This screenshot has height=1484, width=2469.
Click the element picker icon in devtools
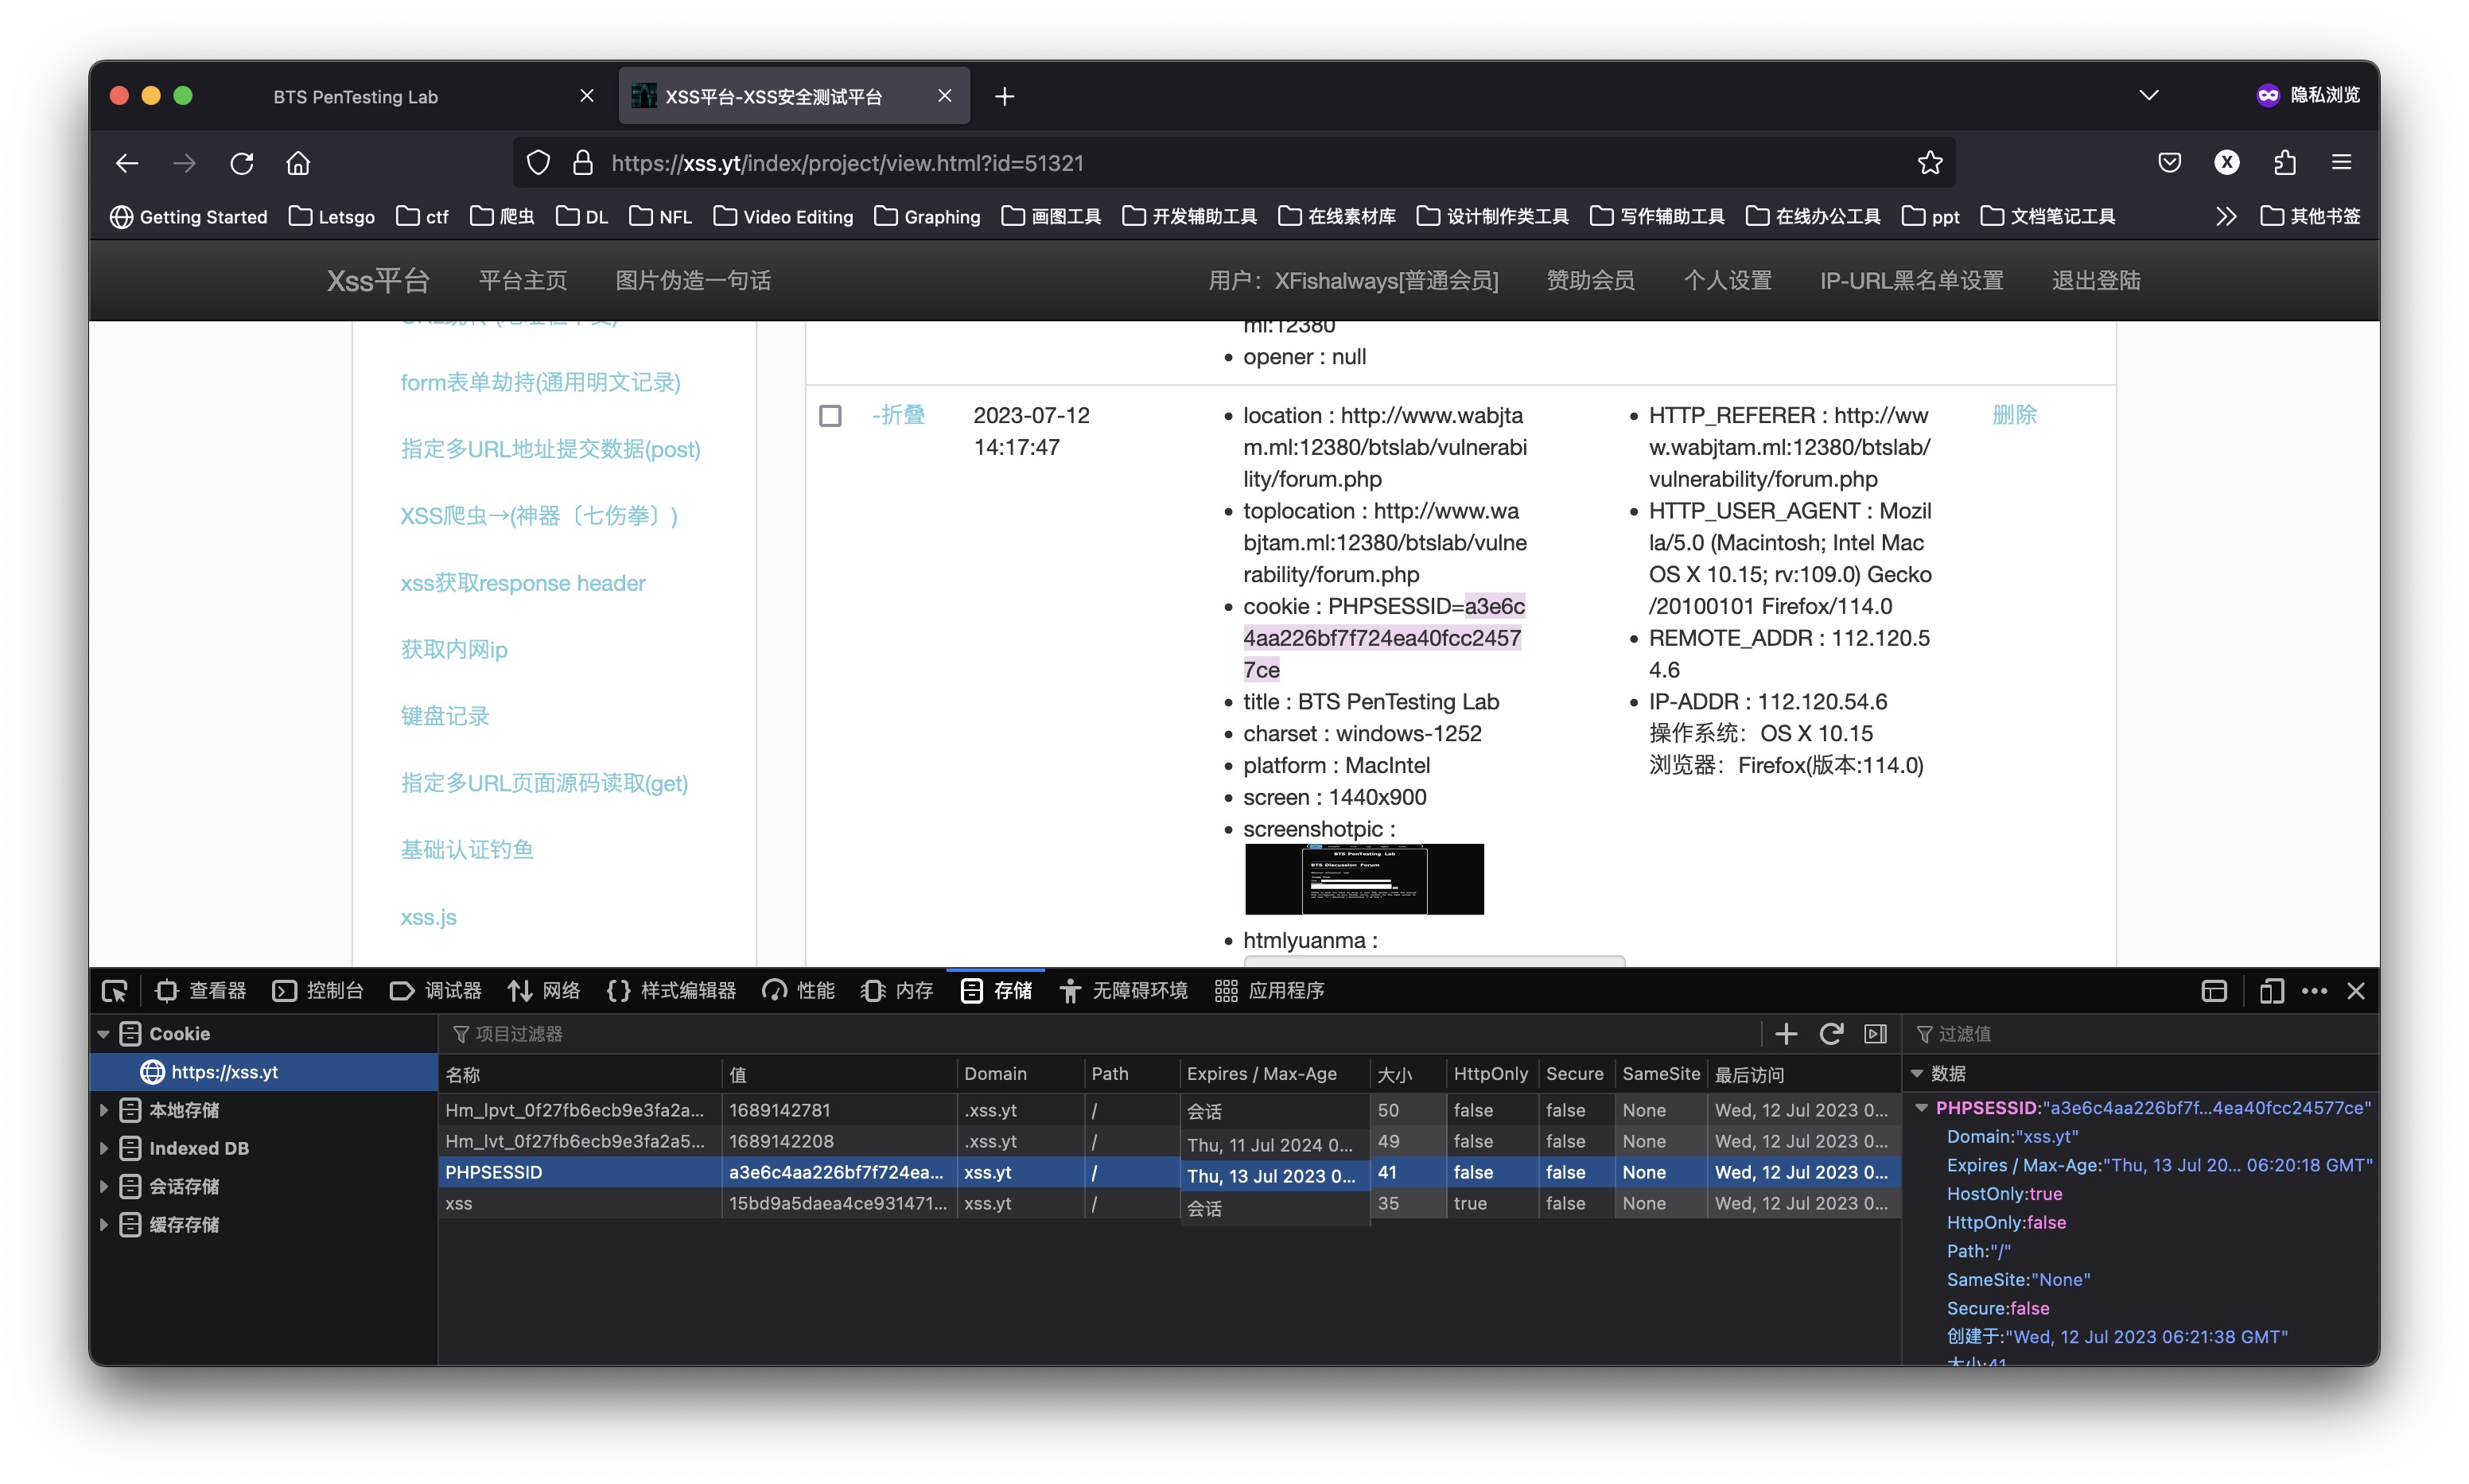(x=114, y=990)
